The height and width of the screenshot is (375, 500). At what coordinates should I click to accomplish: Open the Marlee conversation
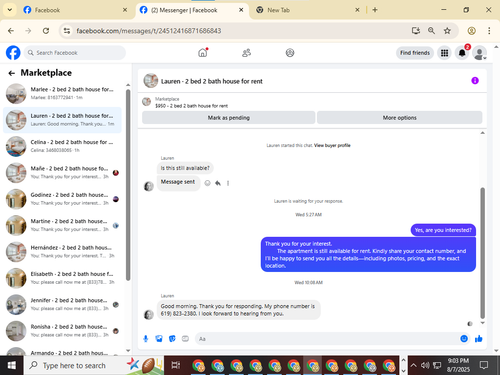pos(62,93)
